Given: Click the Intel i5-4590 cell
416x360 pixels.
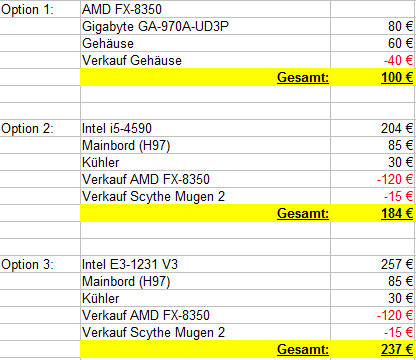Looking at the screenshot, I should 205,128.
